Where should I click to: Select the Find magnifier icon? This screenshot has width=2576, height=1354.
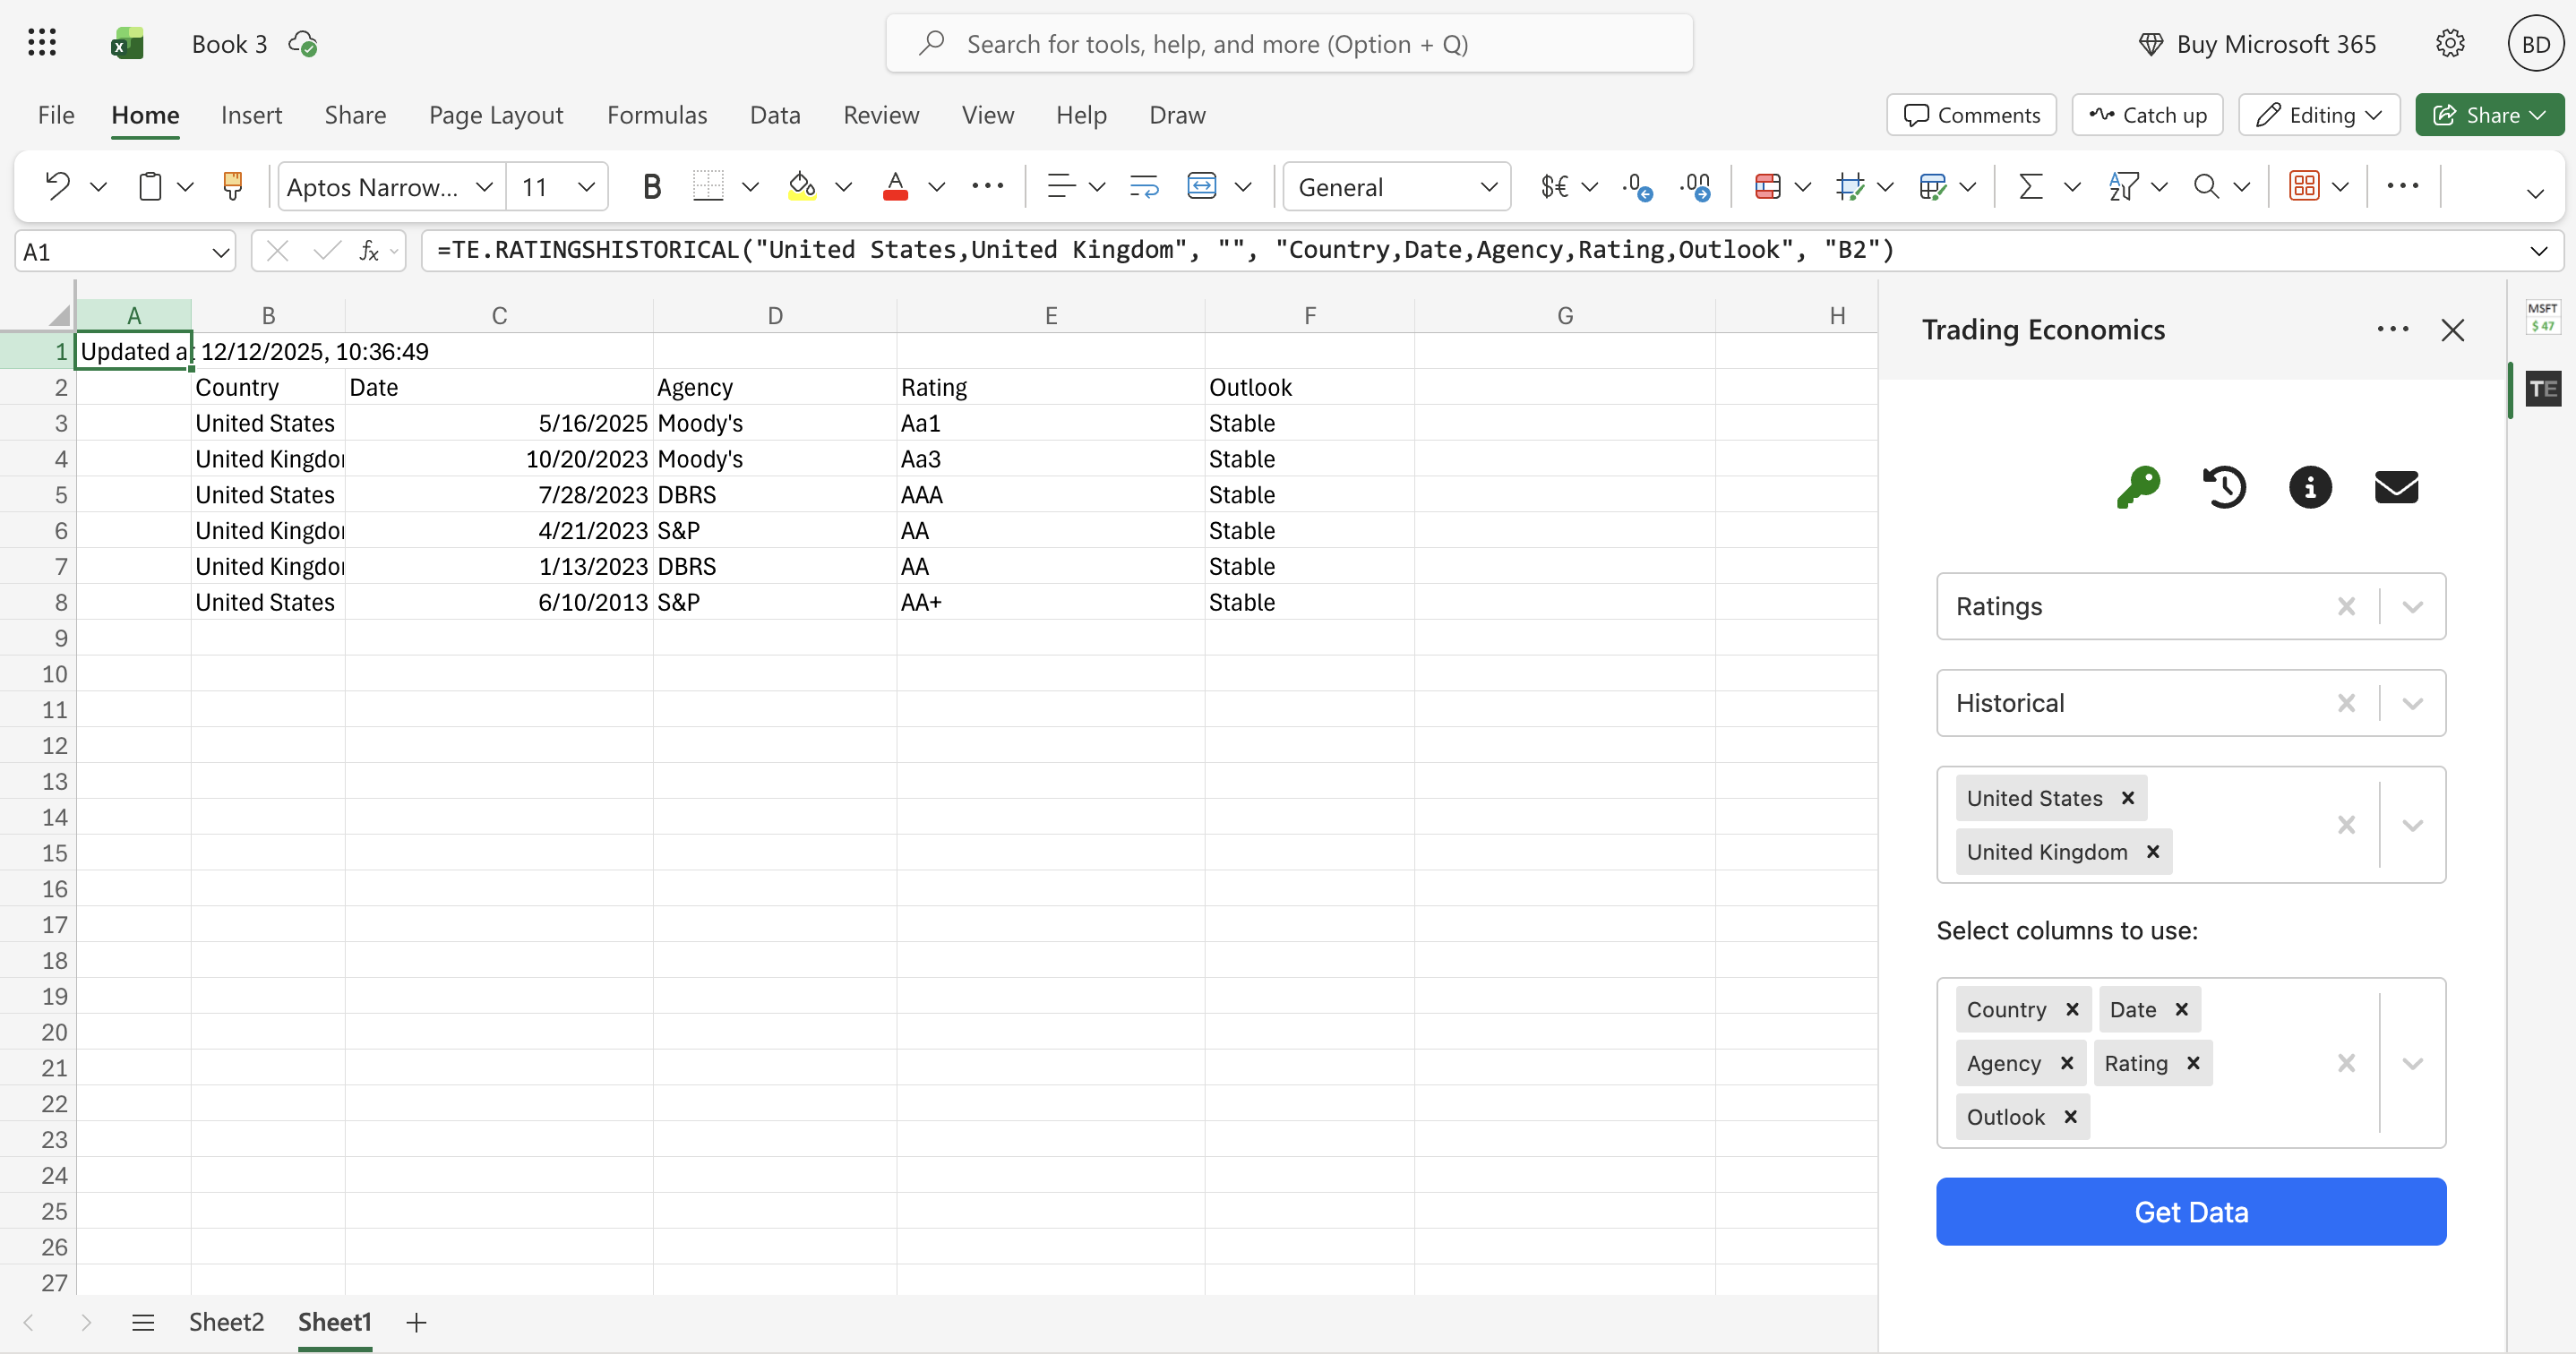point(2206,186)
